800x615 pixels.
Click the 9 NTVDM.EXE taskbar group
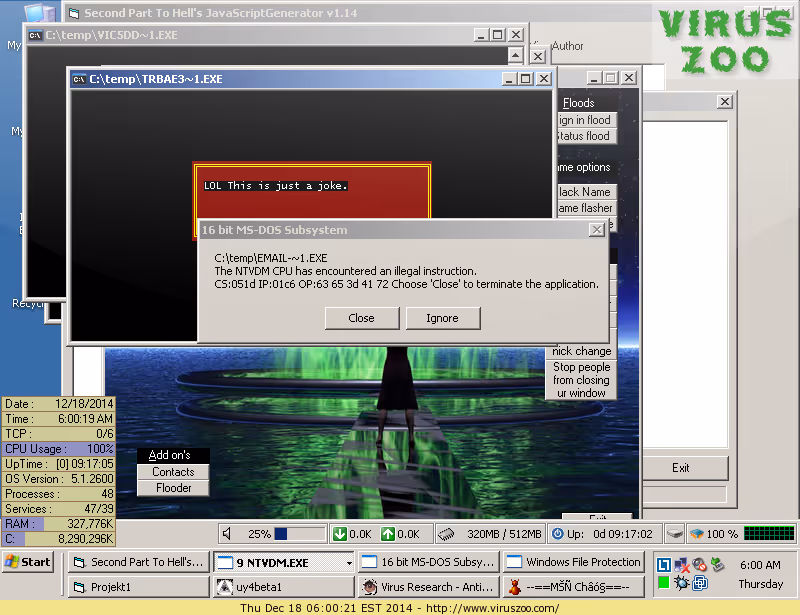point(284,562)
